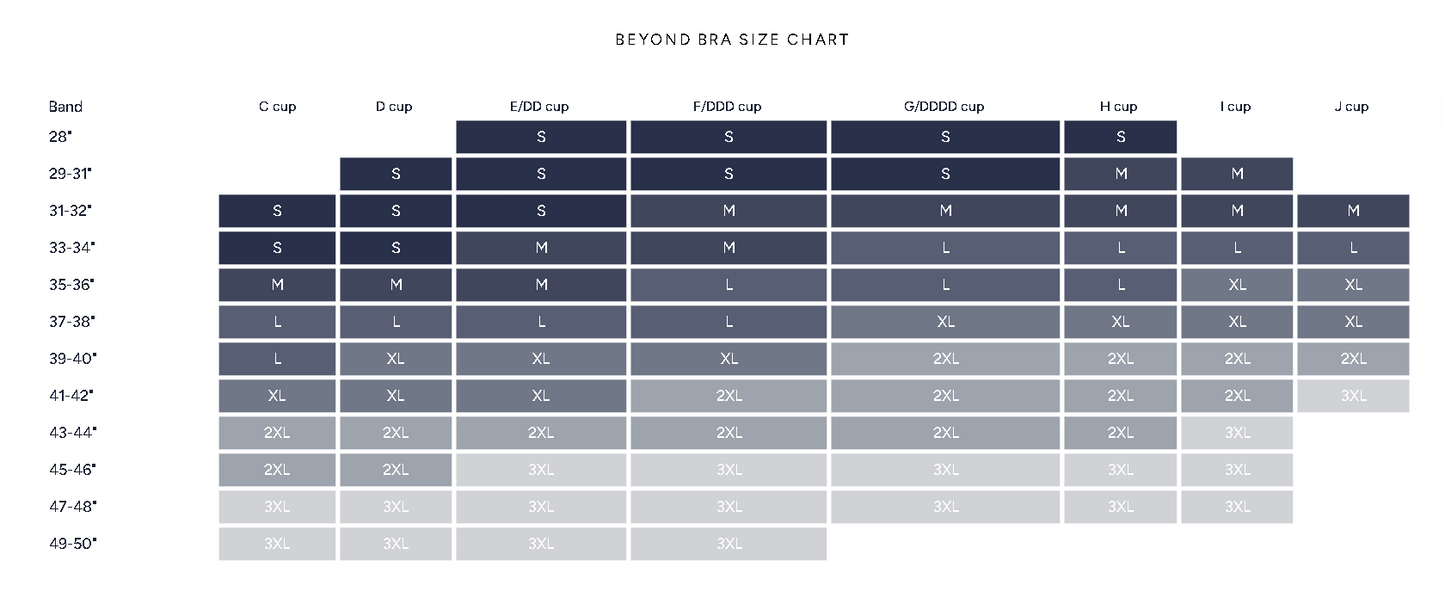
Task: Select the G/DDDD cup column header
Action: (944, 107)
